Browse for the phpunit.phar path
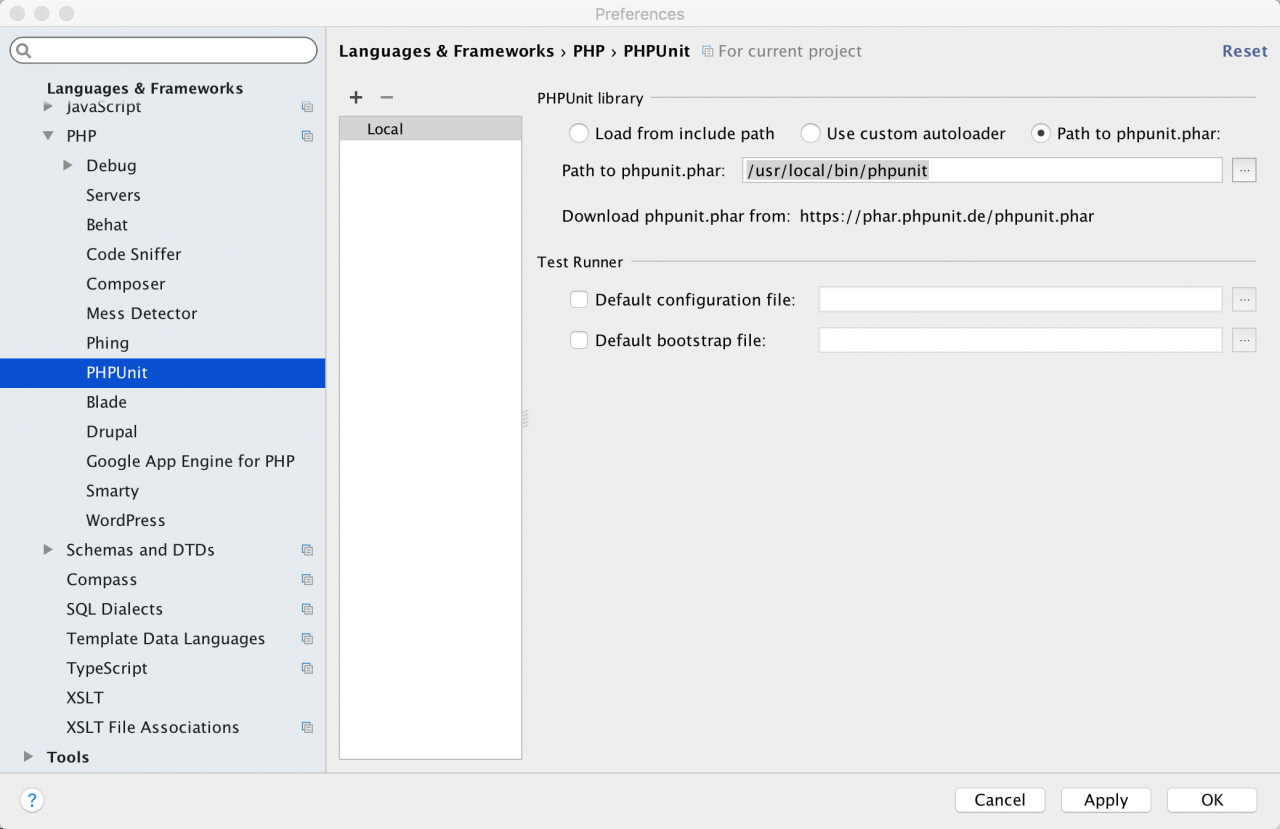This screenshot has width=1280, height=829. [1244, 170]
